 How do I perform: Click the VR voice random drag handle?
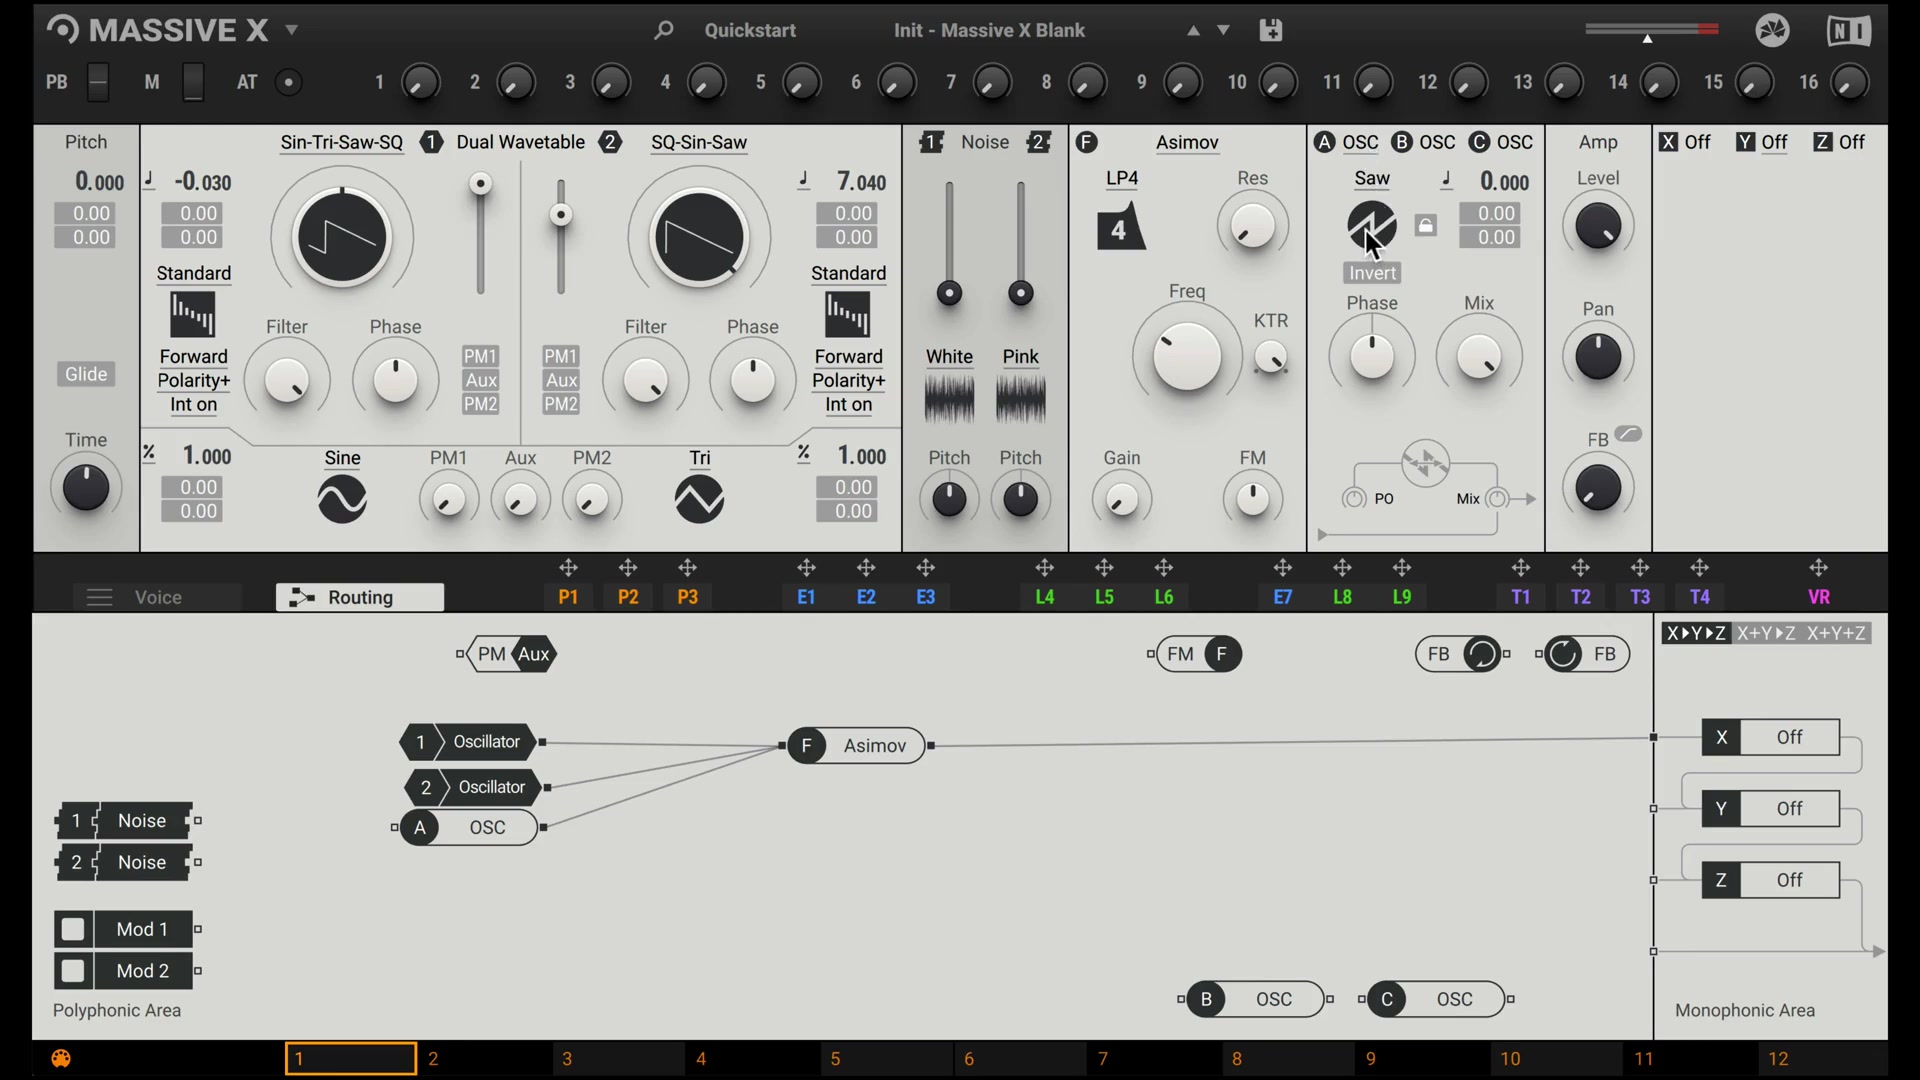(1819, 568)
